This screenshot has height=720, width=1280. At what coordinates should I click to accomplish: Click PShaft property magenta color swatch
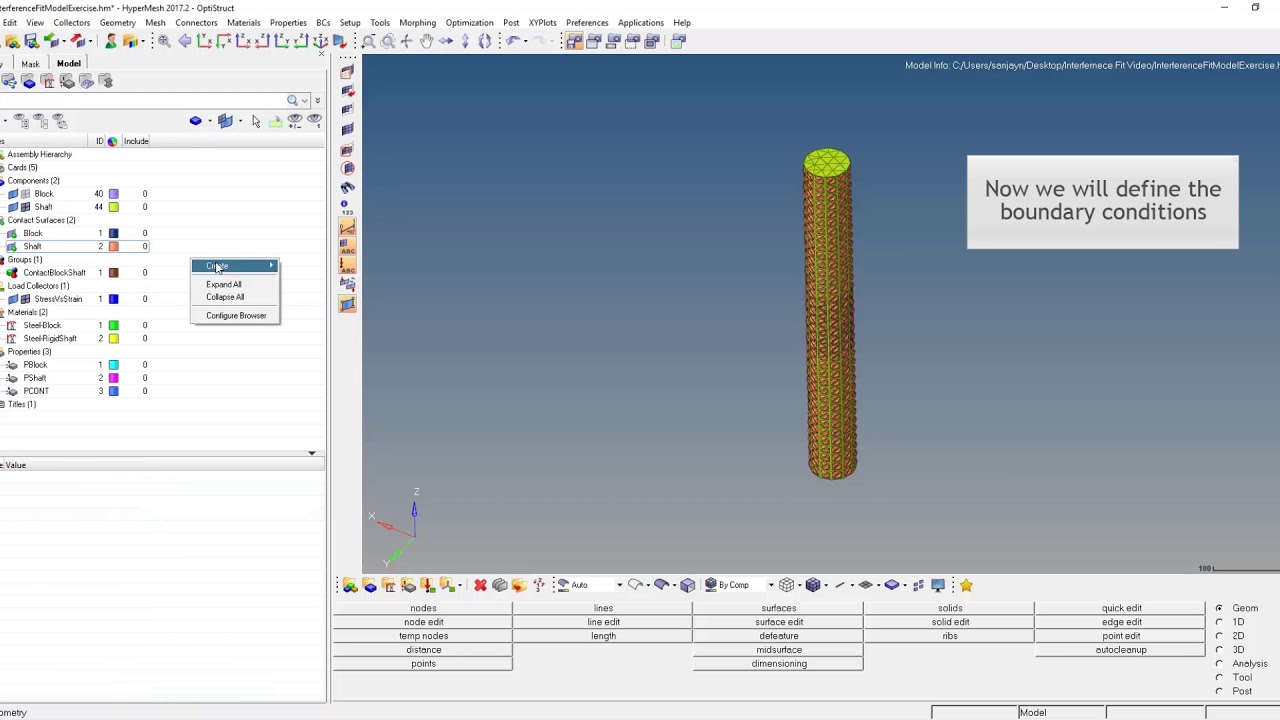(x=113, y=378)
